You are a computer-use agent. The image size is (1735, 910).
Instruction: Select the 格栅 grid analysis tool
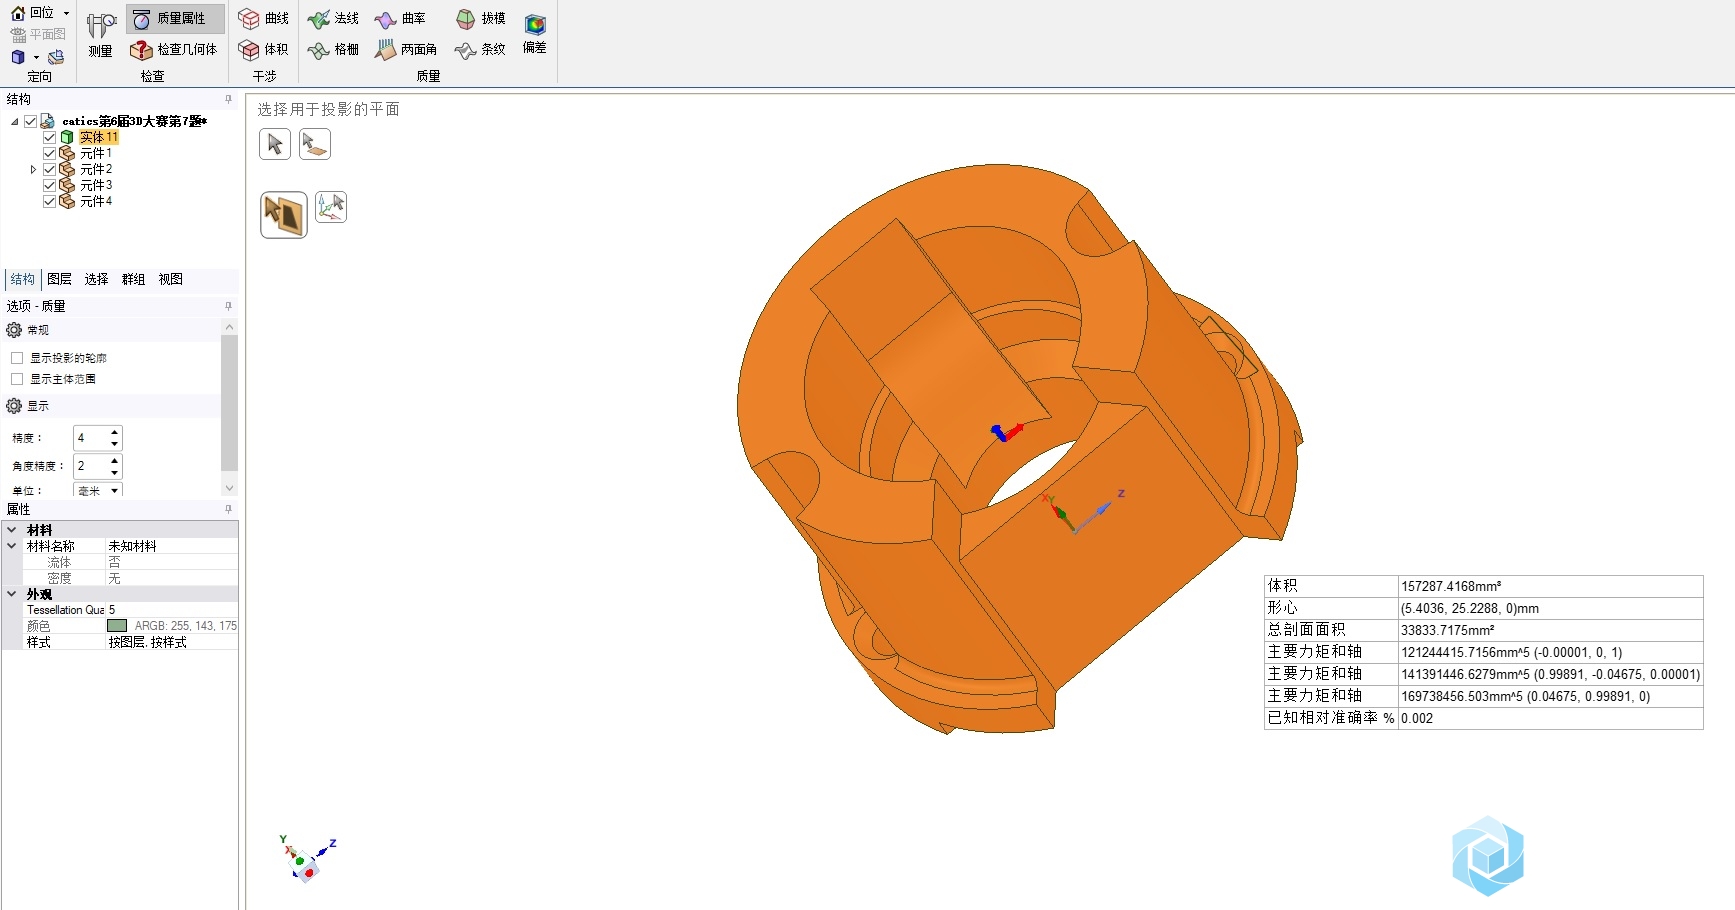tap(334, 49)
